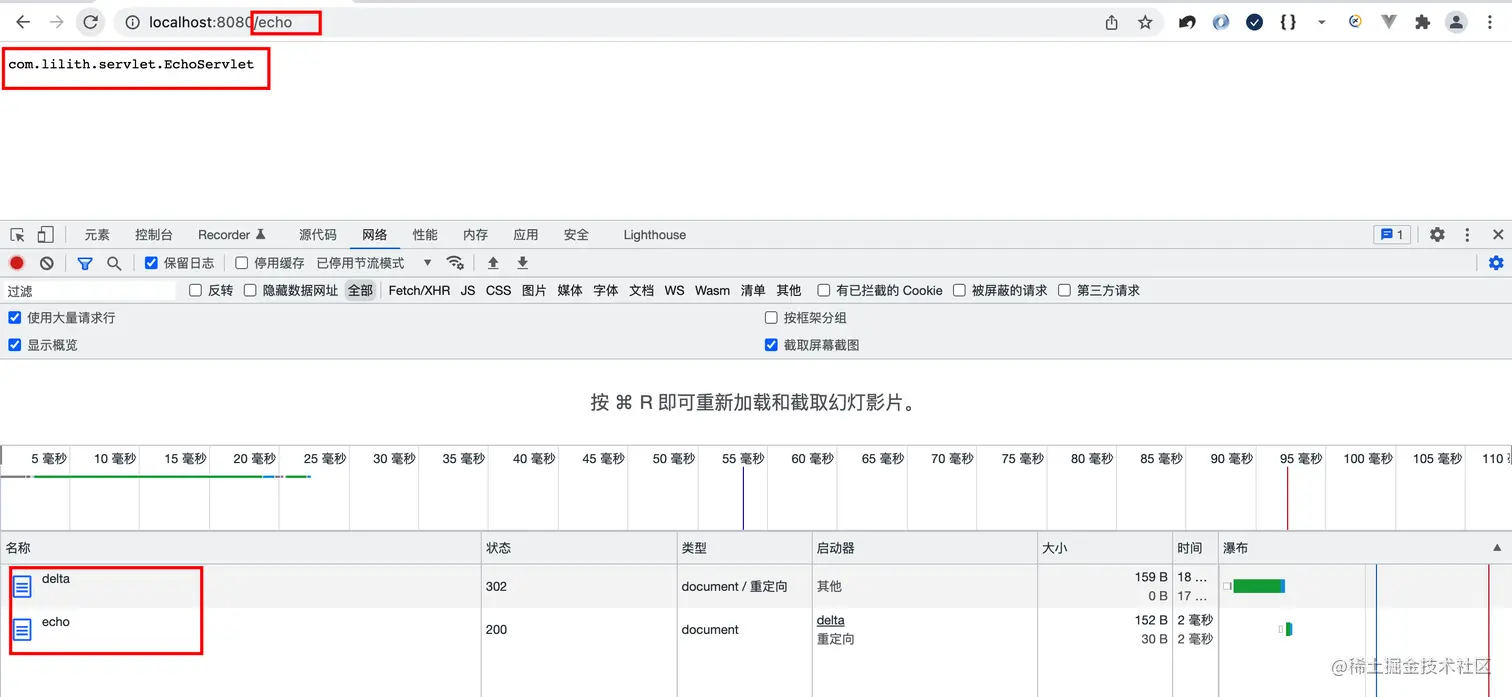The image size is (1512, 697).
Task: Switch to 控制台 tab
Action: tap(154, 235)
